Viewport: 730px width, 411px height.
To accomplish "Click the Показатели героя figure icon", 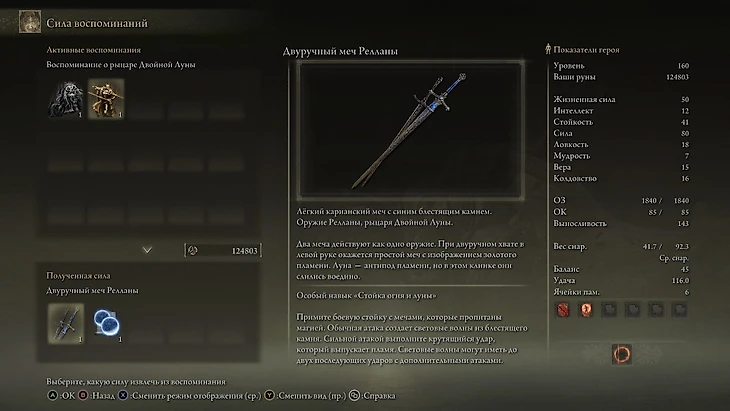I will coord(548,49).
